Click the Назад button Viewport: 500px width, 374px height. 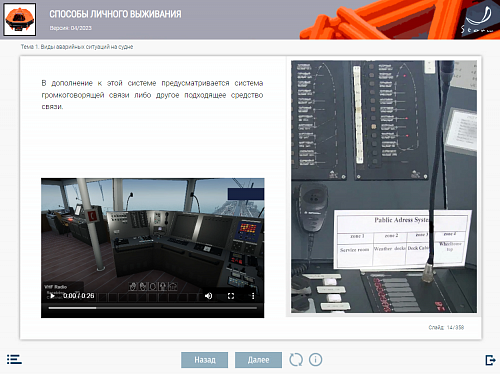pyautogui.click(x=205, y=360)
